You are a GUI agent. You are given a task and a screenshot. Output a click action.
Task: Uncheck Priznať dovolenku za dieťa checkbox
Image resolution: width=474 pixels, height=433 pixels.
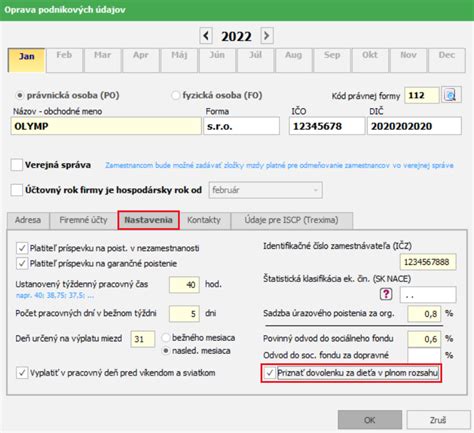270,373
